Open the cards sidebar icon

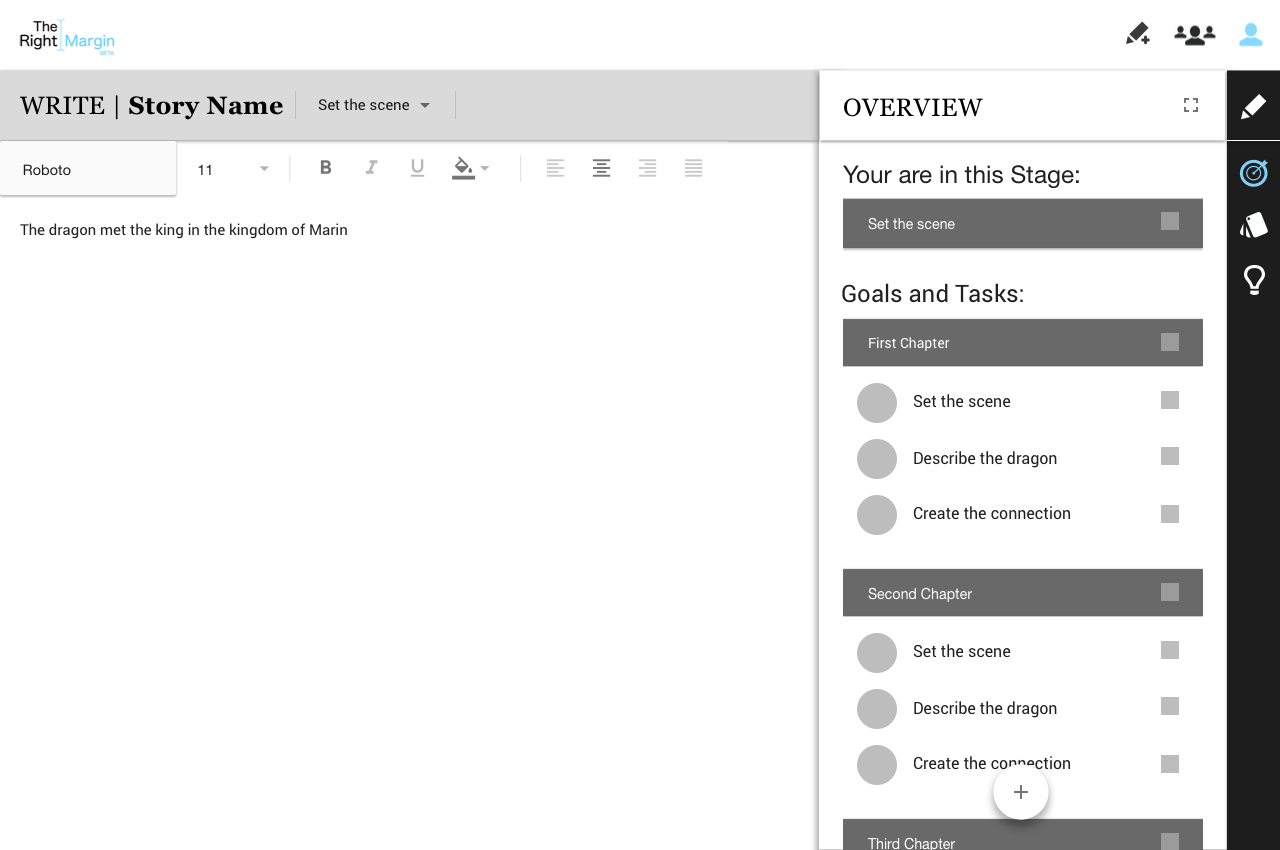[x=1253, y=225]
